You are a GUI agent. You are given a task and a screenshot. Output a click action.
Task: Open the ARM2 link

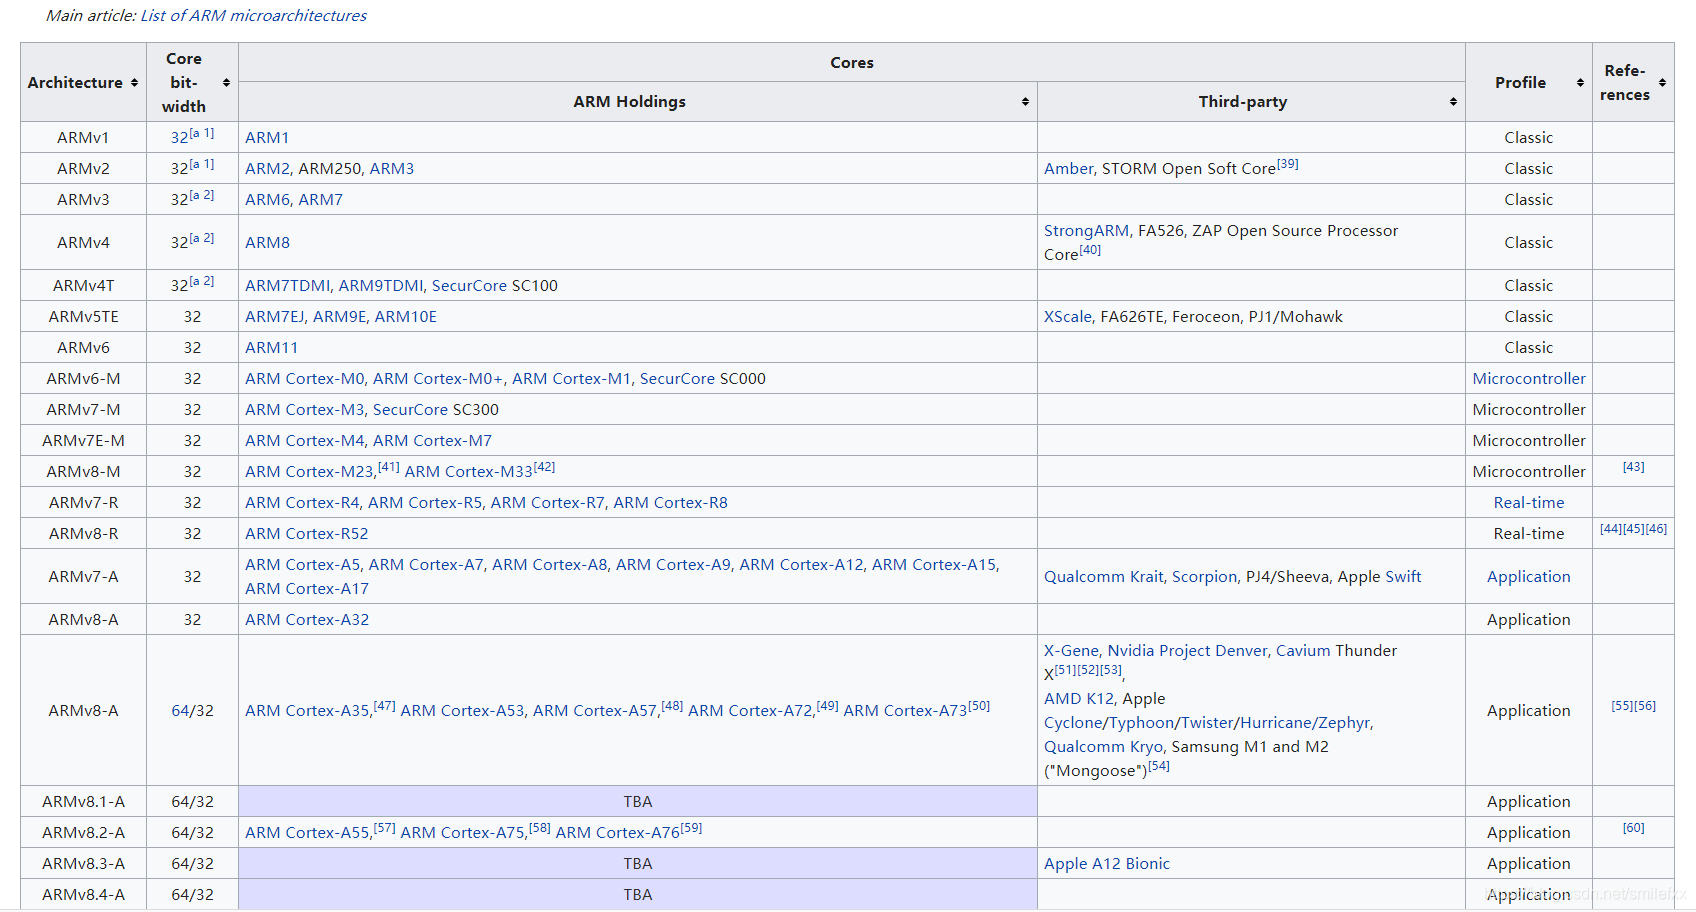pos(267,169)
